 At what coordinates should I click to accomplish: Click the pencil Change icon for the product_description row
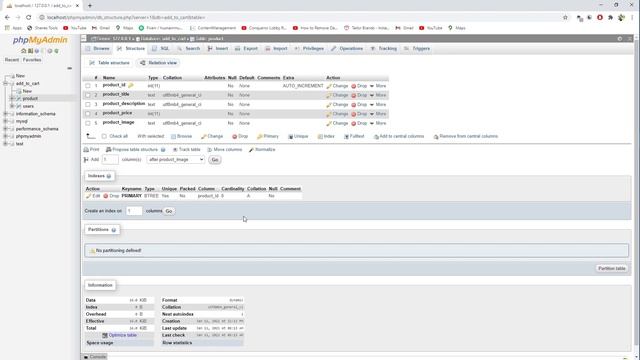tap(329, 105)
